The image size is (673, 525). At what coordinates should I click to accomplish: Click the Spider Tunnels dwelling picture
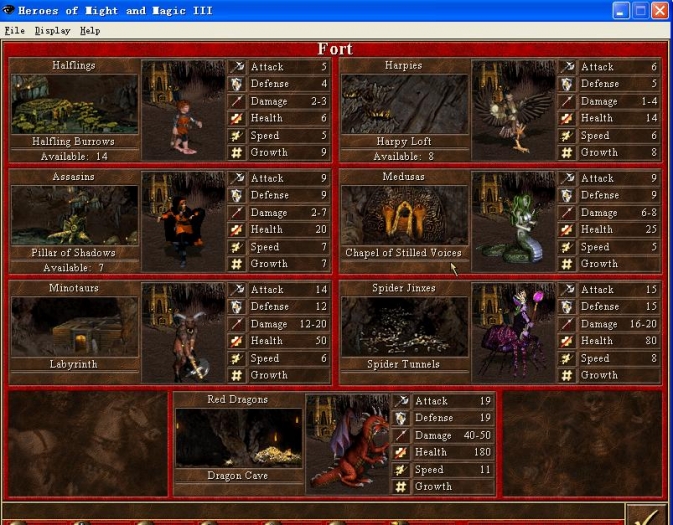point(404,327)
